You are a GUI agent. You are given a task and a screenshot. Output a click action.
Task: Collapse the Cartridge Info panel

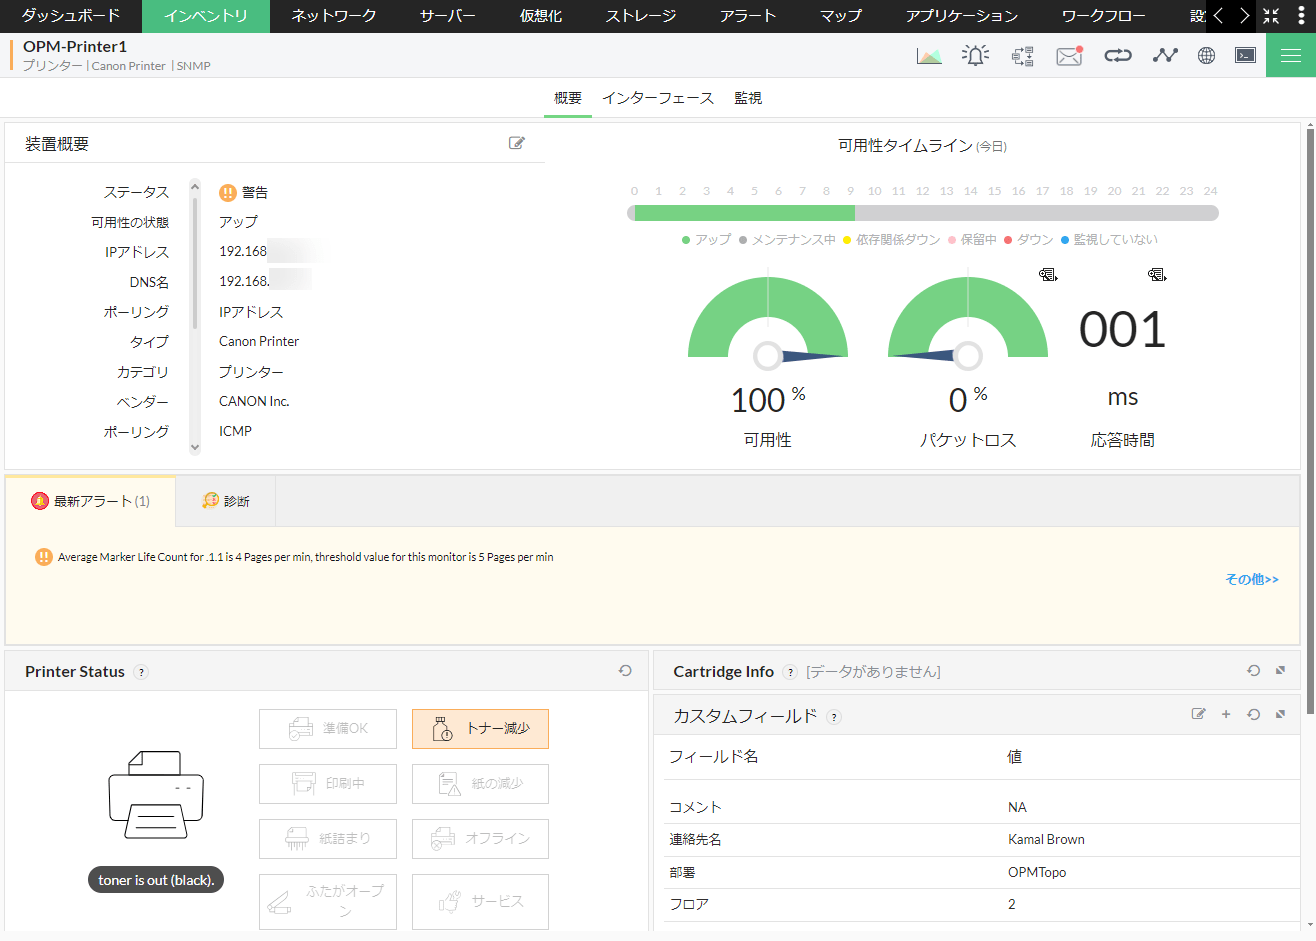(x=1280, y=671)
